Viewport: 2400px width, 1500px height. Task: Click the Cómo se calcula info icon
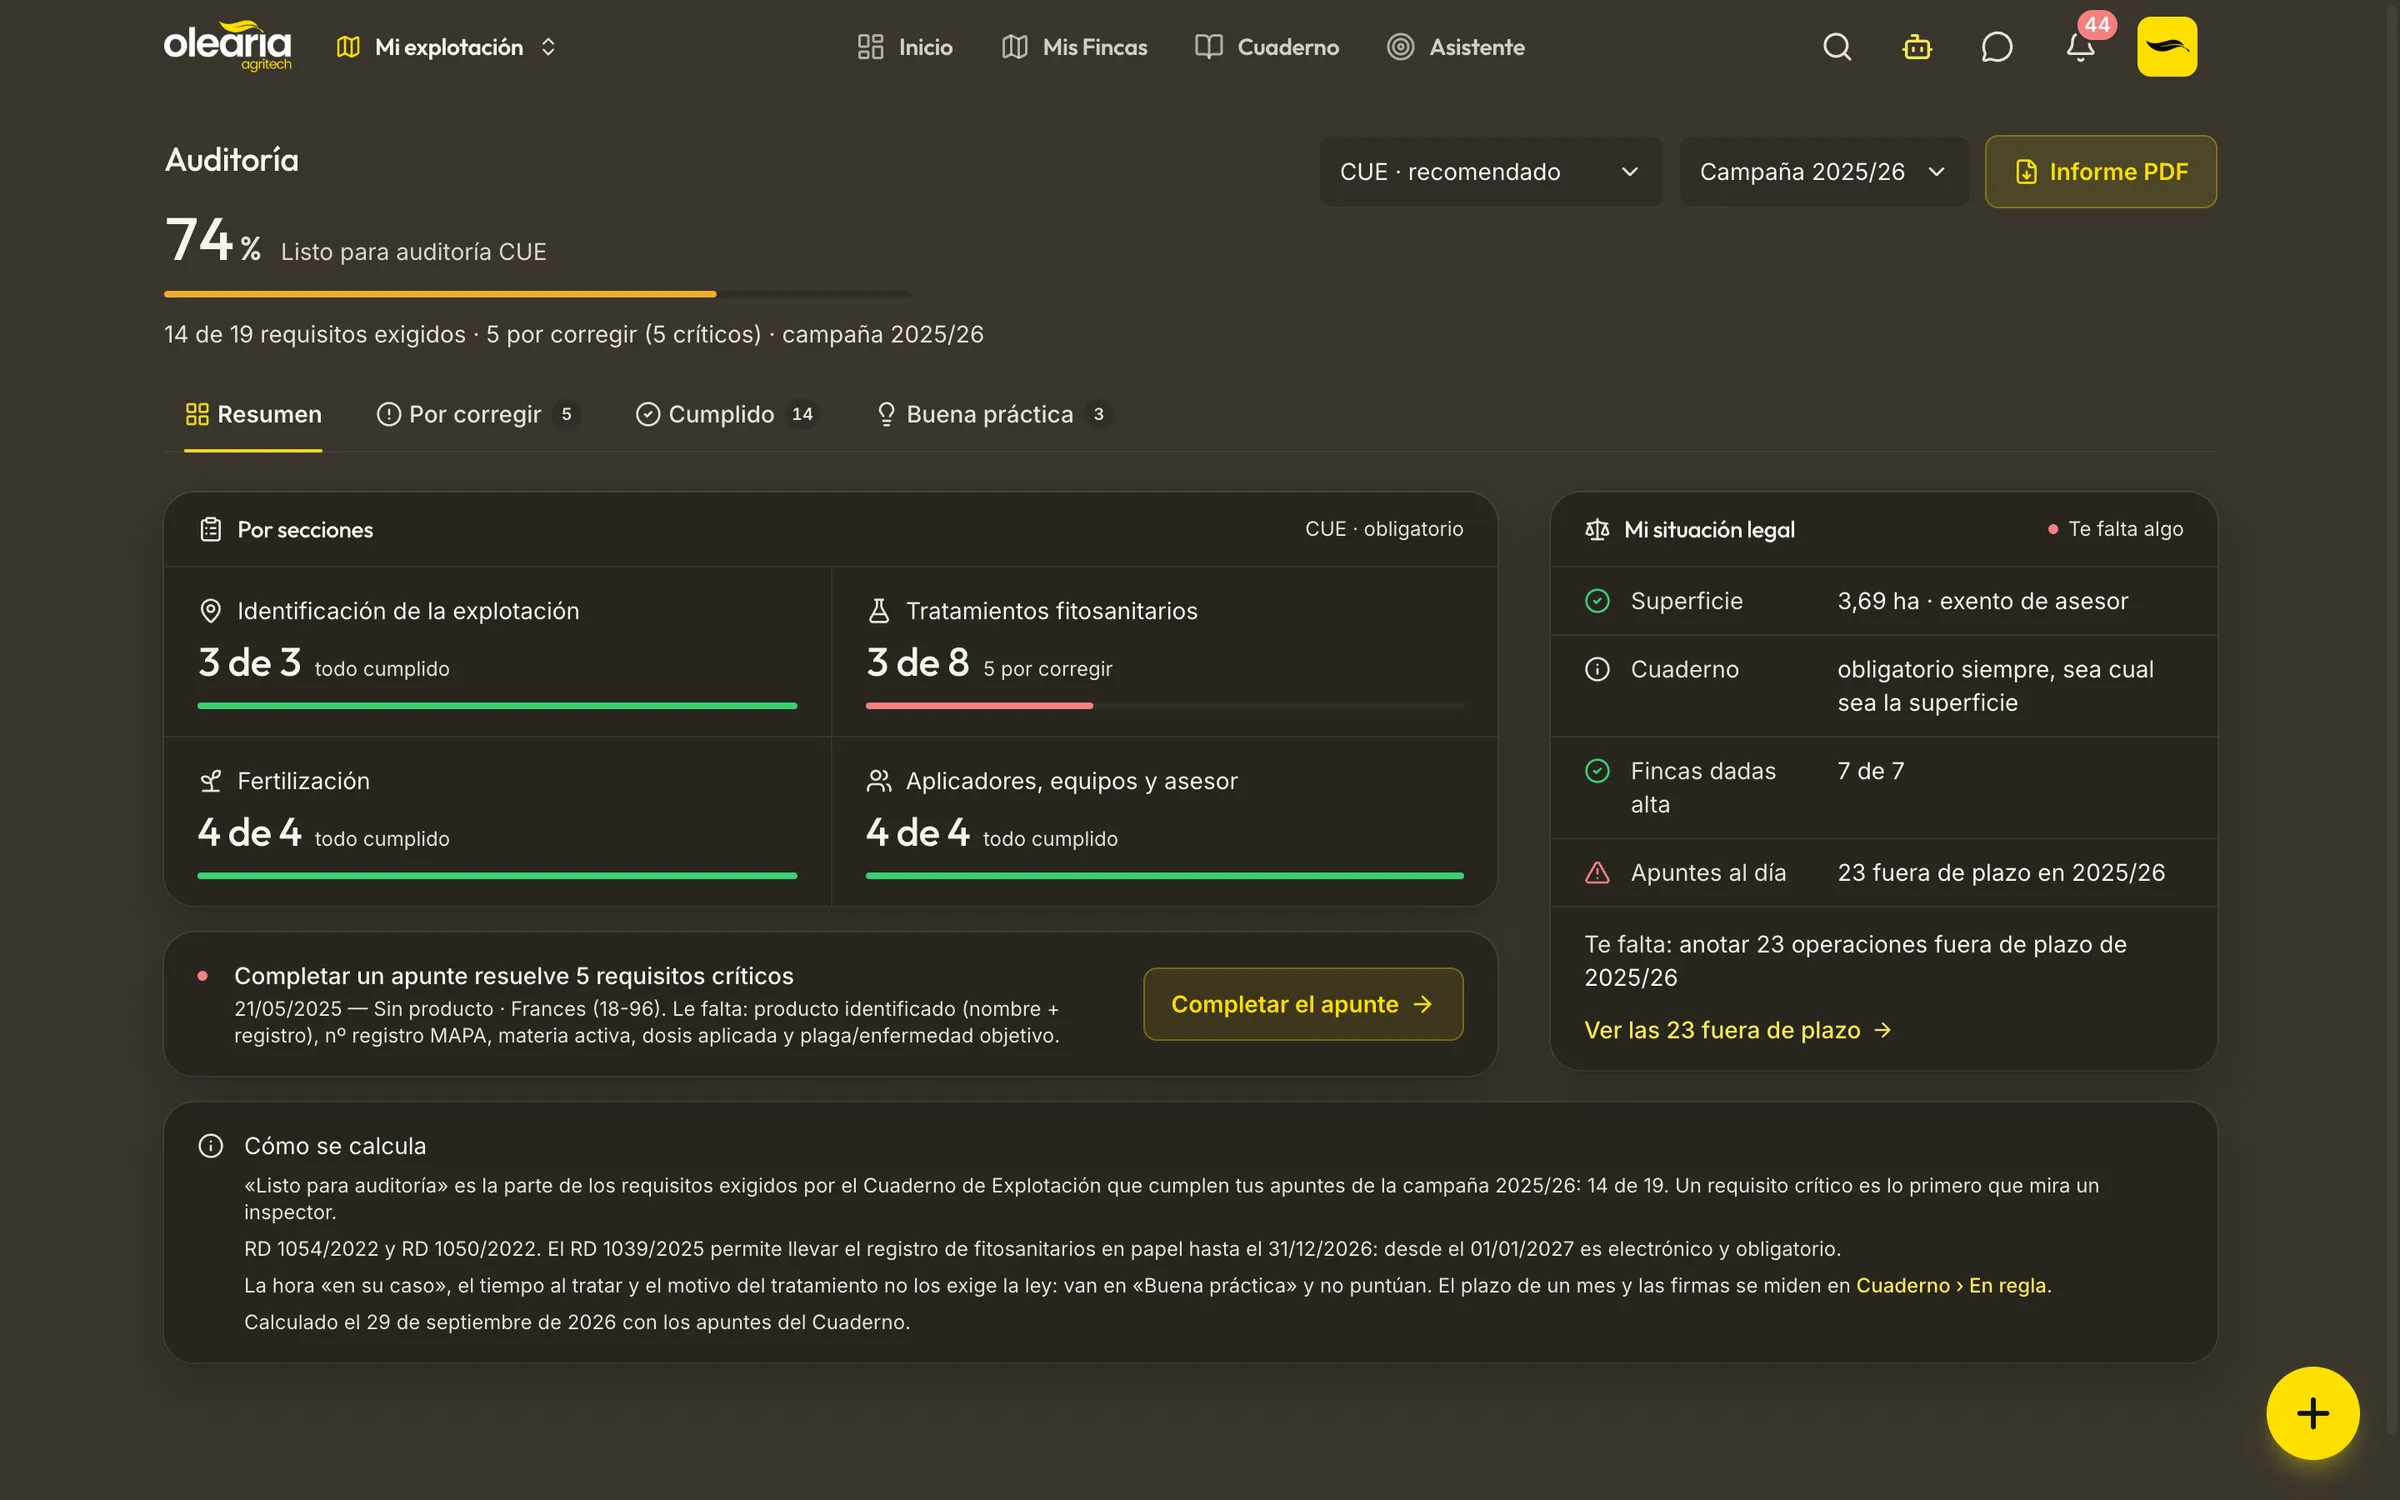tap(211, 1146)
